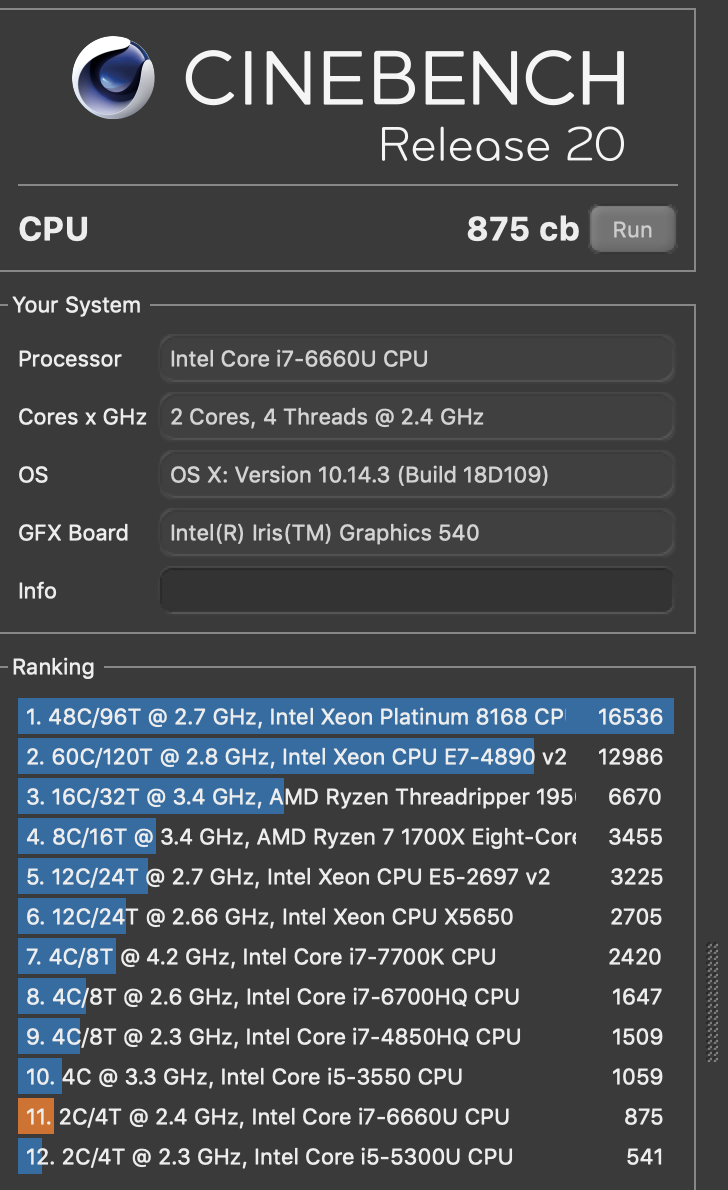
Task: Click the empty Info input field
Action: pos(417,590)
